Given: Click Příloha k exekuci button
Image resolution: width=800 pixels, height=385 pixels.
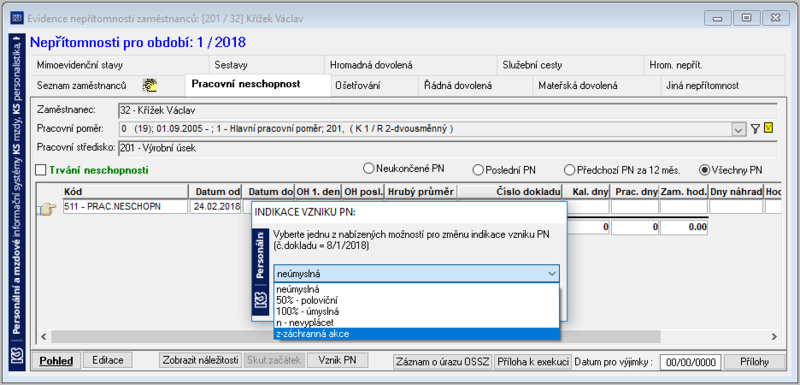Looking at the screenshot, I should tap(533, 362).
